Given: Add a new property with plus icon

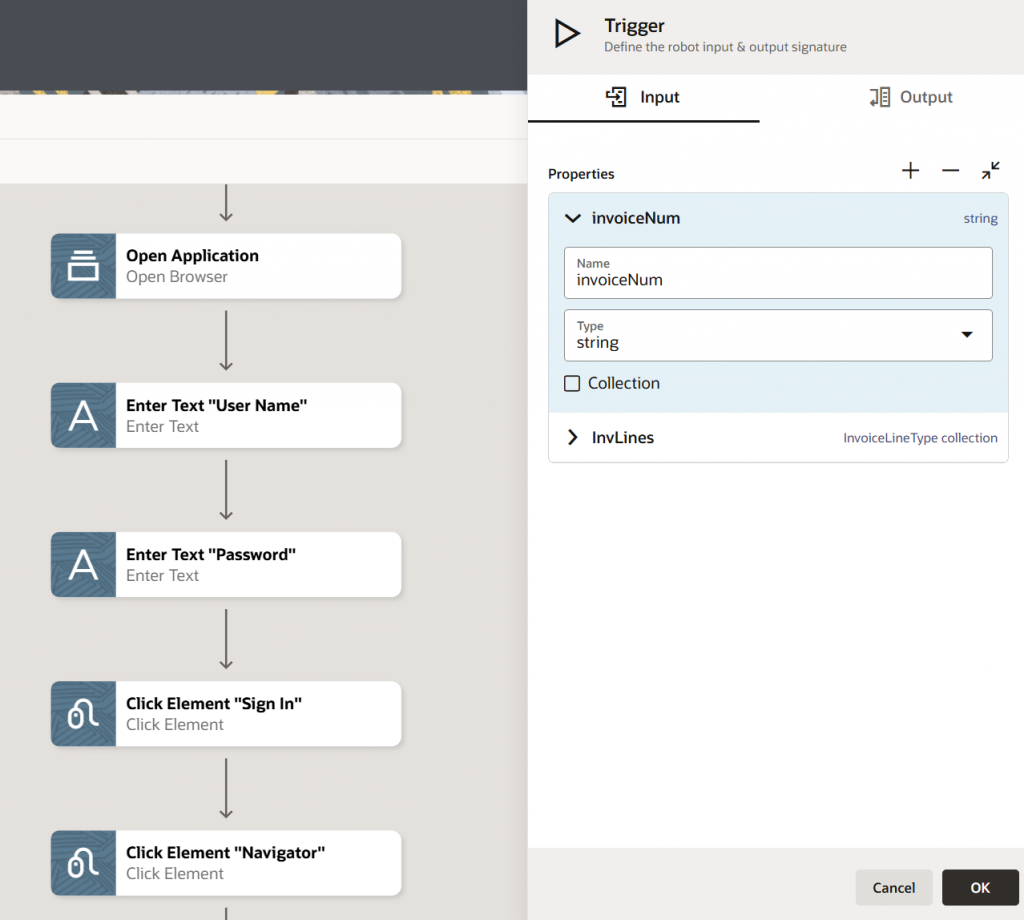Looking at the screenshot, I should click(x=910, y=171).
